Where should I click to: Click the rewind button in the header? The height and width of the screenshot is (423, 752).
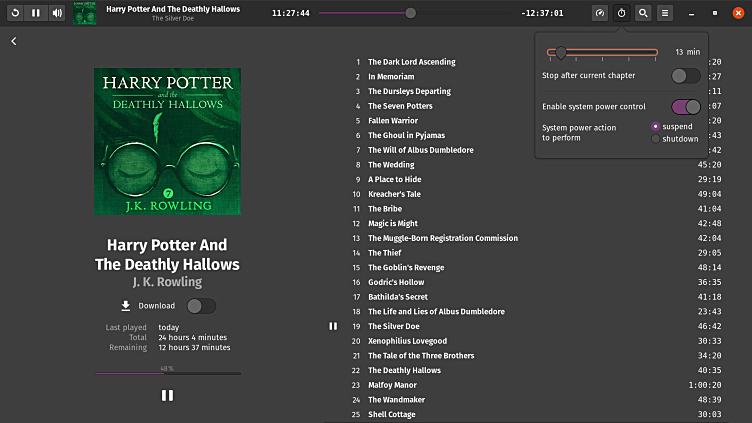click(15, 13)
